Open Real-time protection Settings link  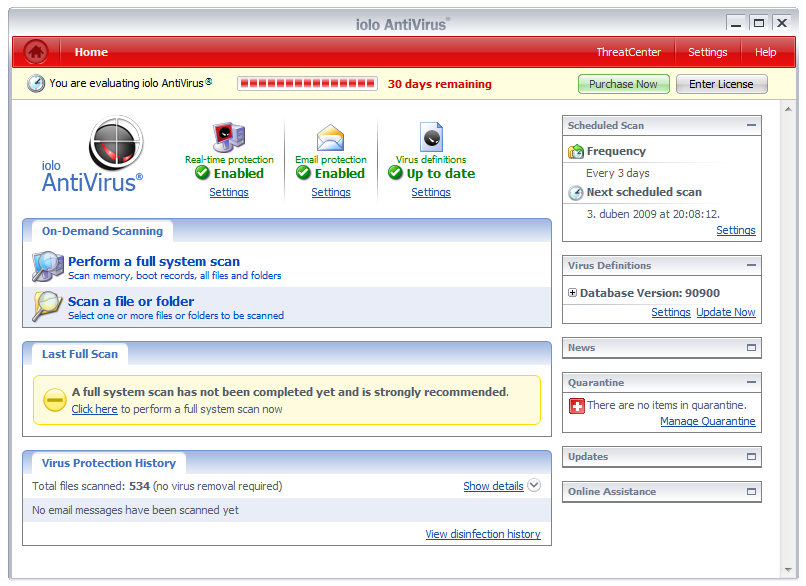click(229, 192)
